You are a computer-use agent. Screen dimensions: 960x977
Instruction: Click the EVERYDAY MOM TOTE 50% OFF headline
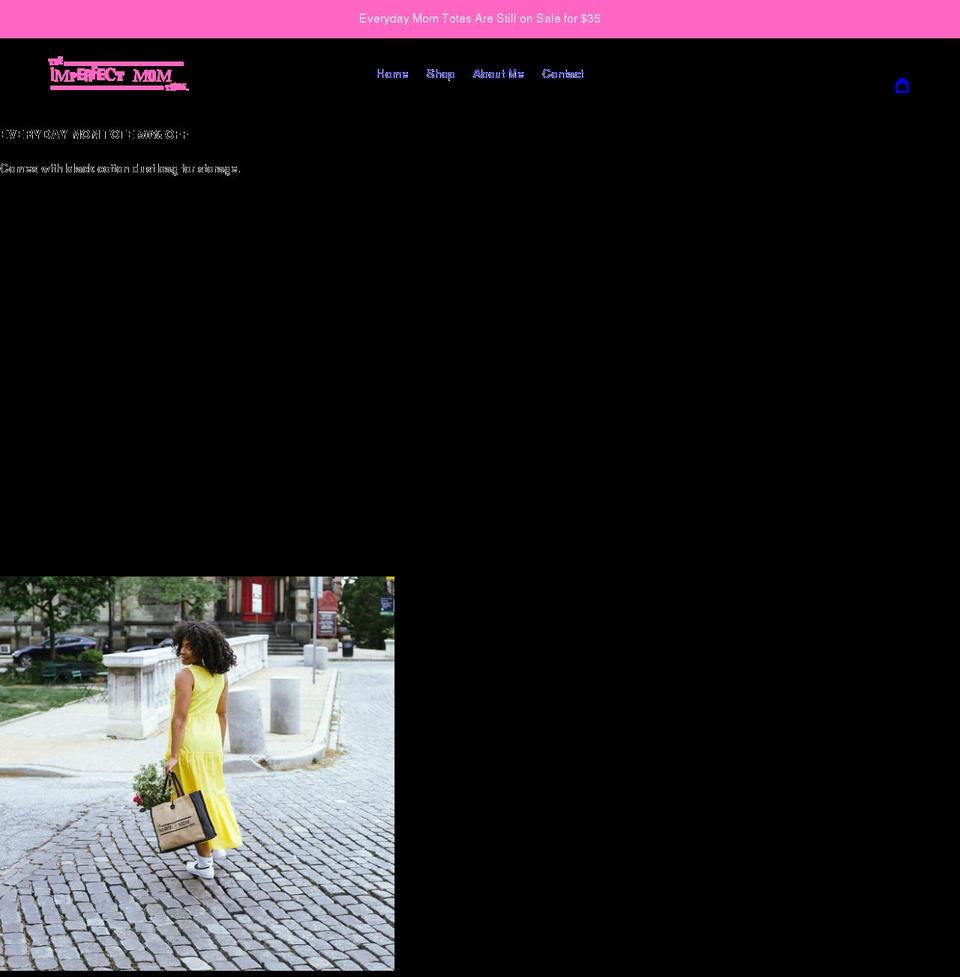coord(93,134)
